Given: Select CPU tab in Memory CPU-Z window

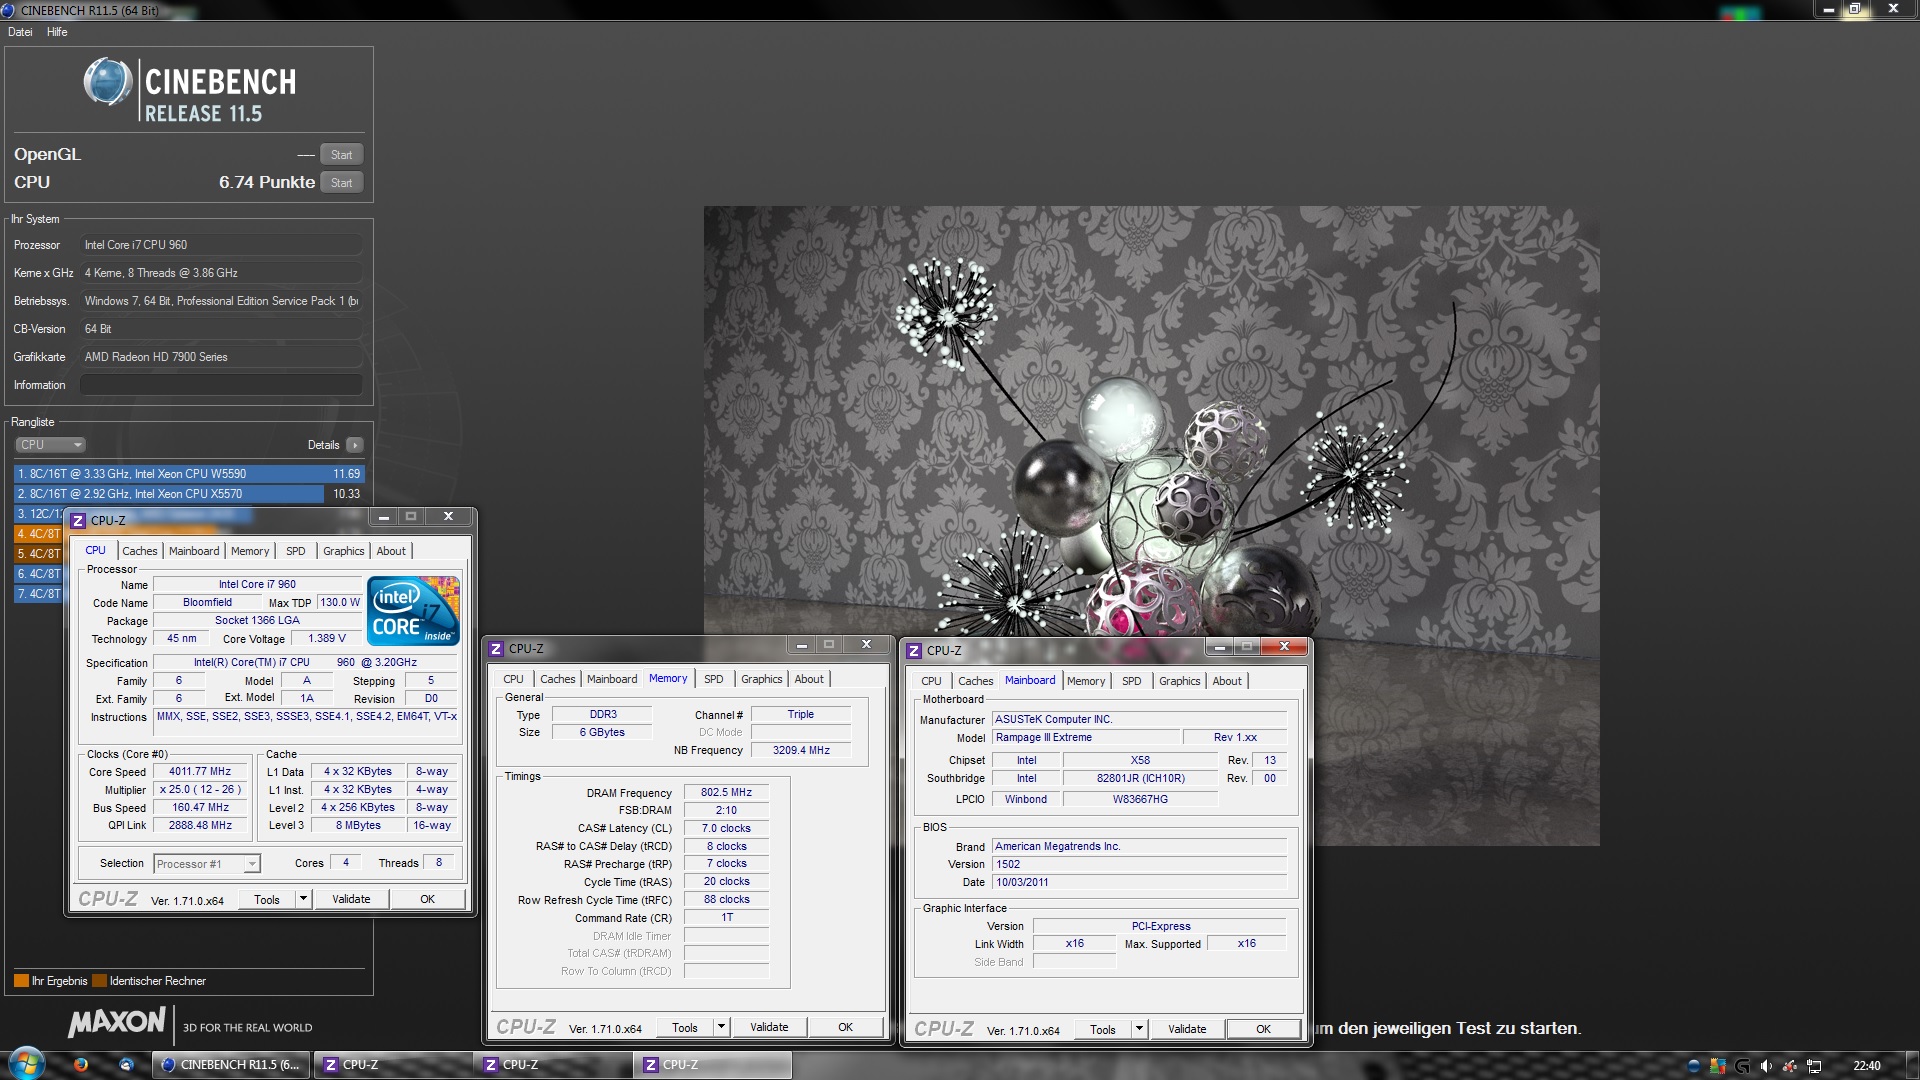Looking at the screenshot, I should (x=514, y=679).
